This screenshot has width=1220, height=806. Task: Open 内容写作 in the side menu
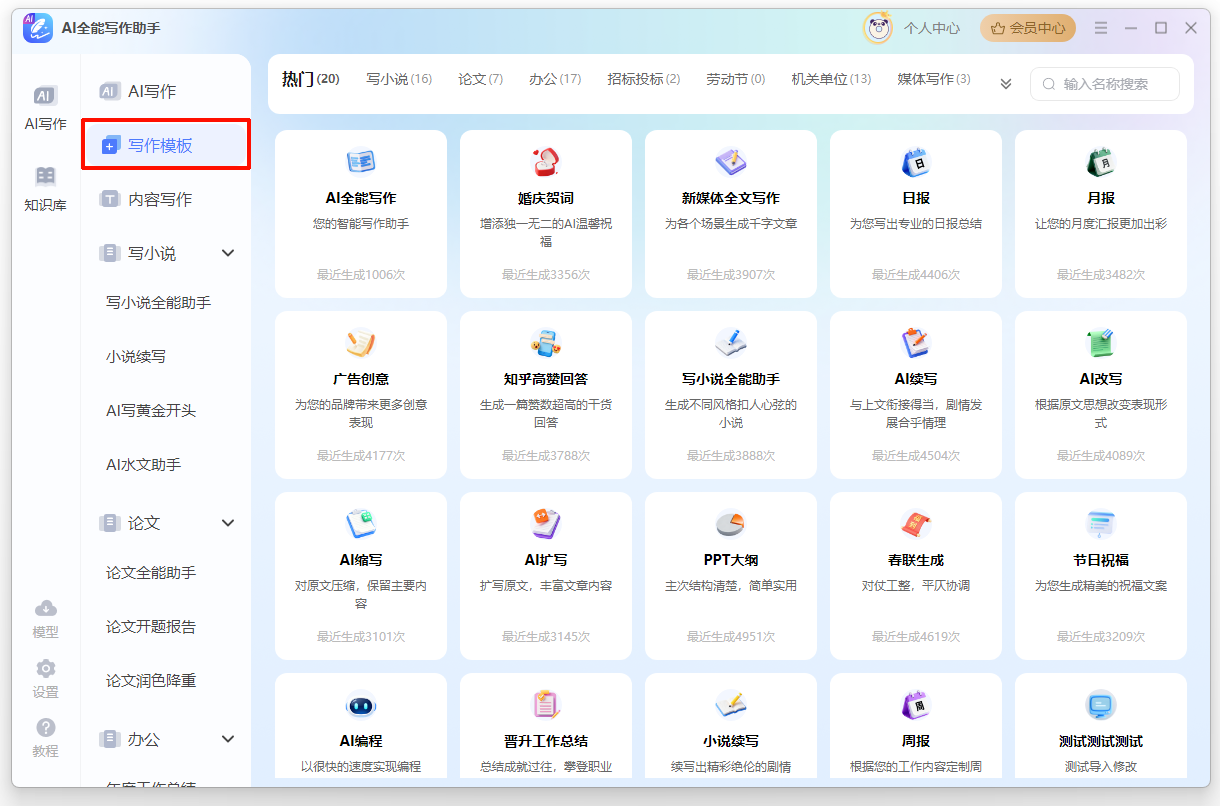click(160, 199)
